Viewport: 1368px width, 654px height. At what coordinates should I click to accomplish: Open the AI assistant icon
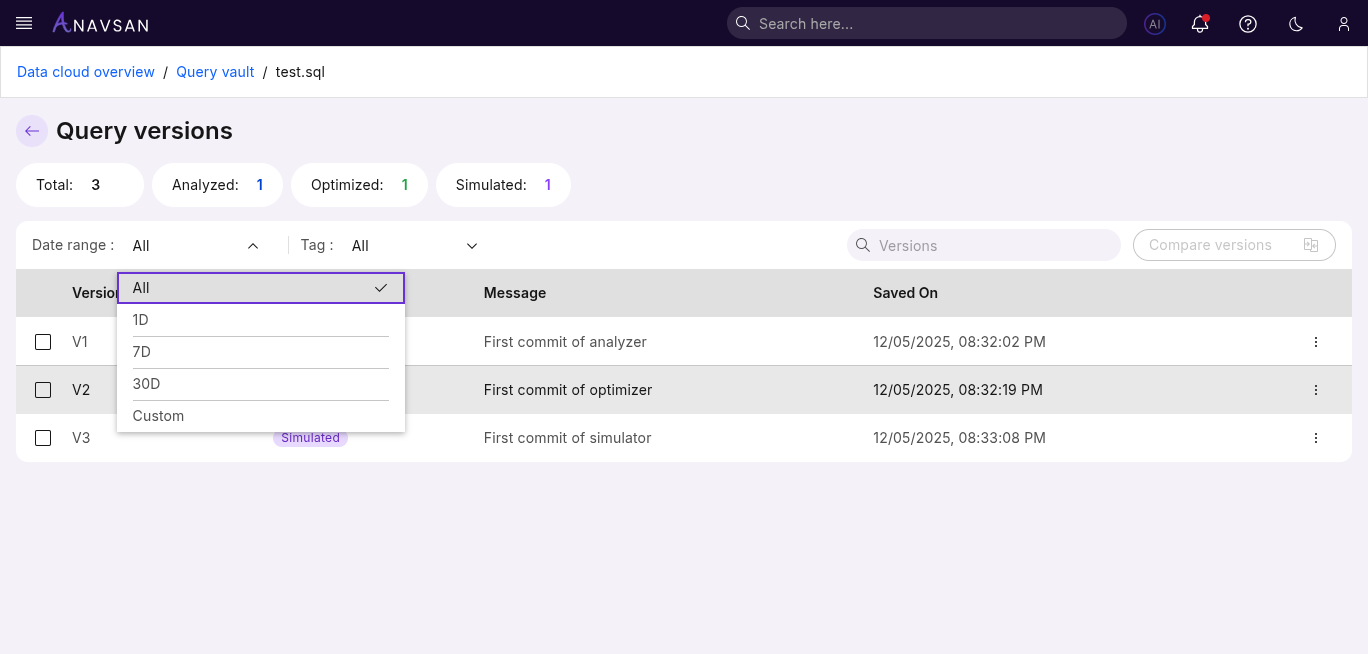(1154, 23)
